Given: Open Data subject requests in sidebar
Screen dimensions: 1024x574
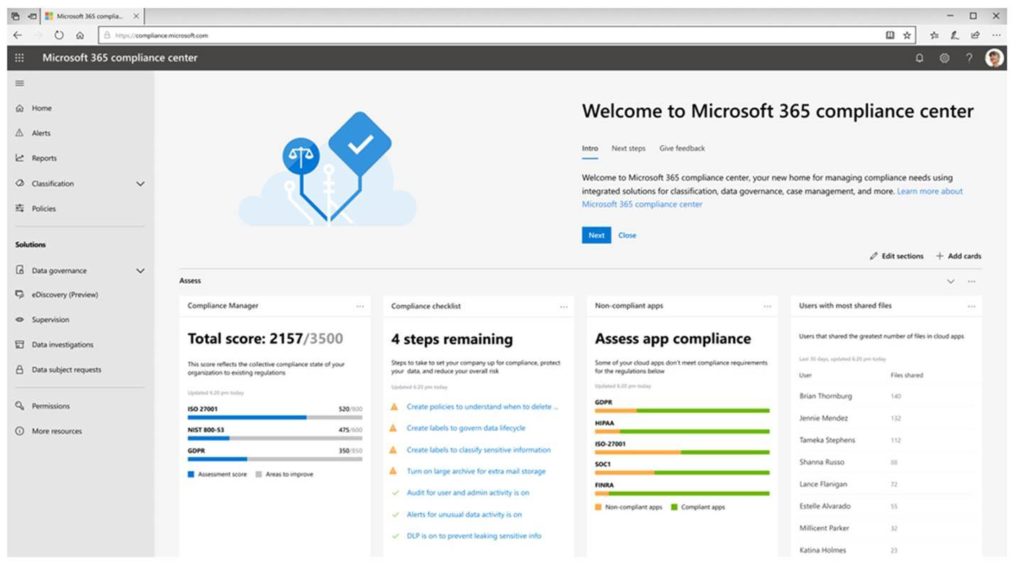Looking at the screenshot, I should pyautogui.click(x=67, y=370).
